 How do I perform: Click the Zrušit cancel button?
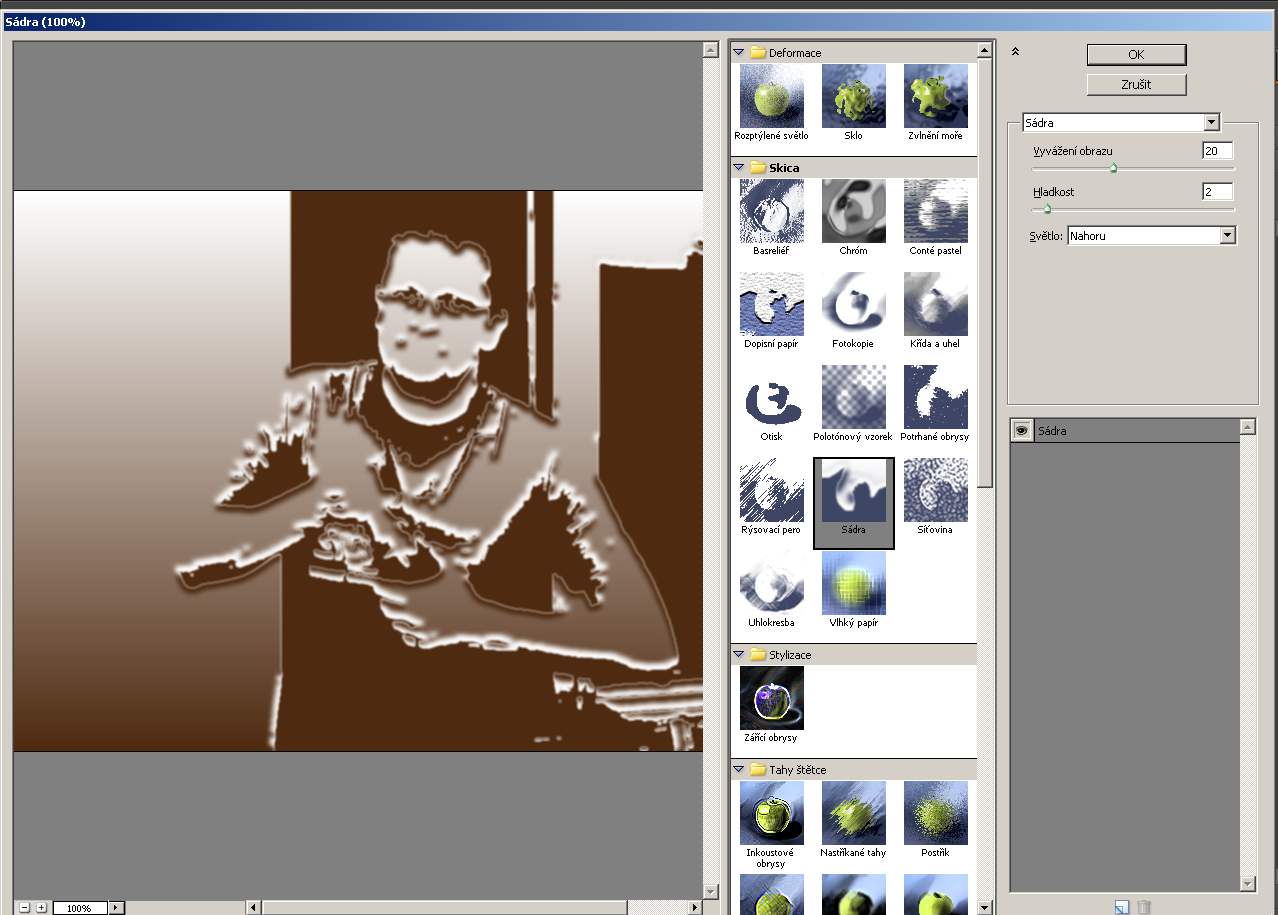click(x=1136, y=85)
